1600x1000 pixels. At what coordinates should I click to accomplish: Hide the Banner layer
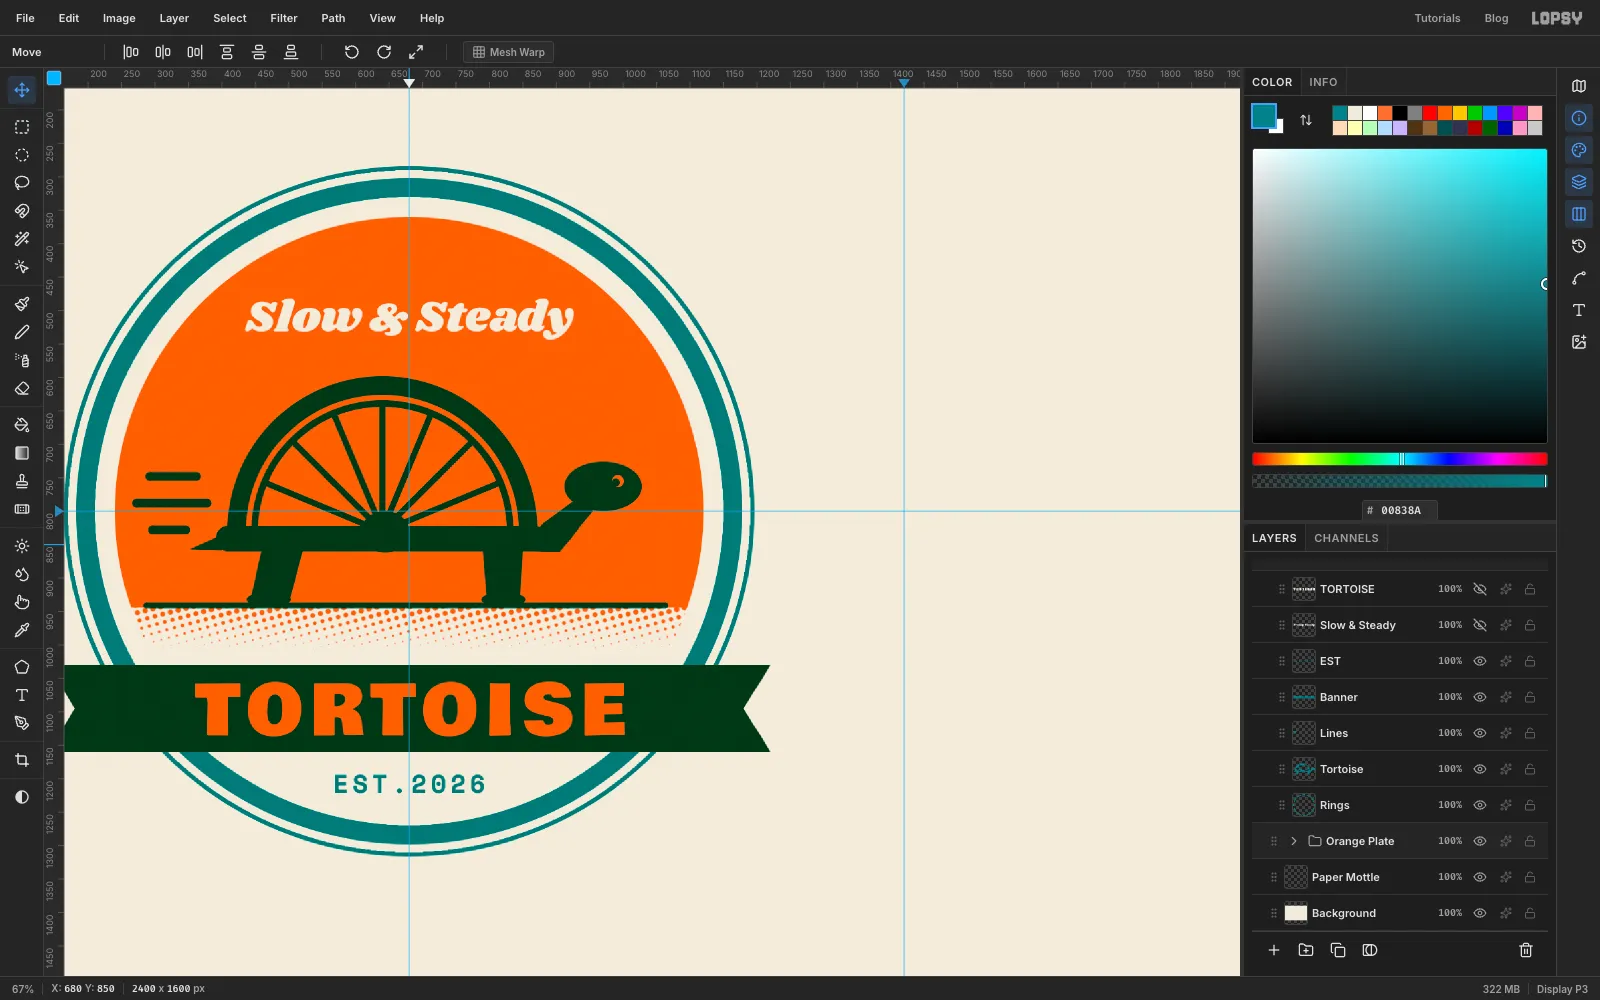pos(1480,697)
